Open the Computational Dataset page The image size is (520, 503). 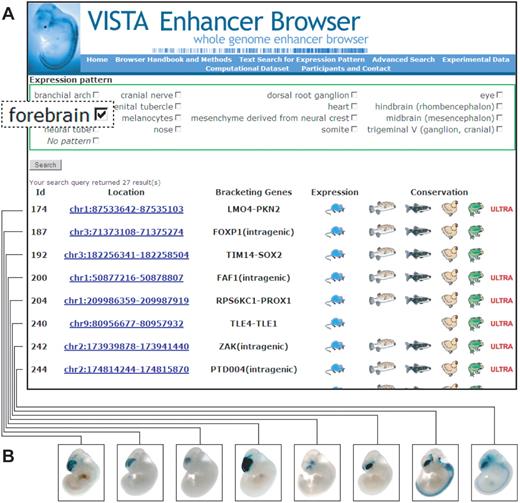click(x=247, y=68)
